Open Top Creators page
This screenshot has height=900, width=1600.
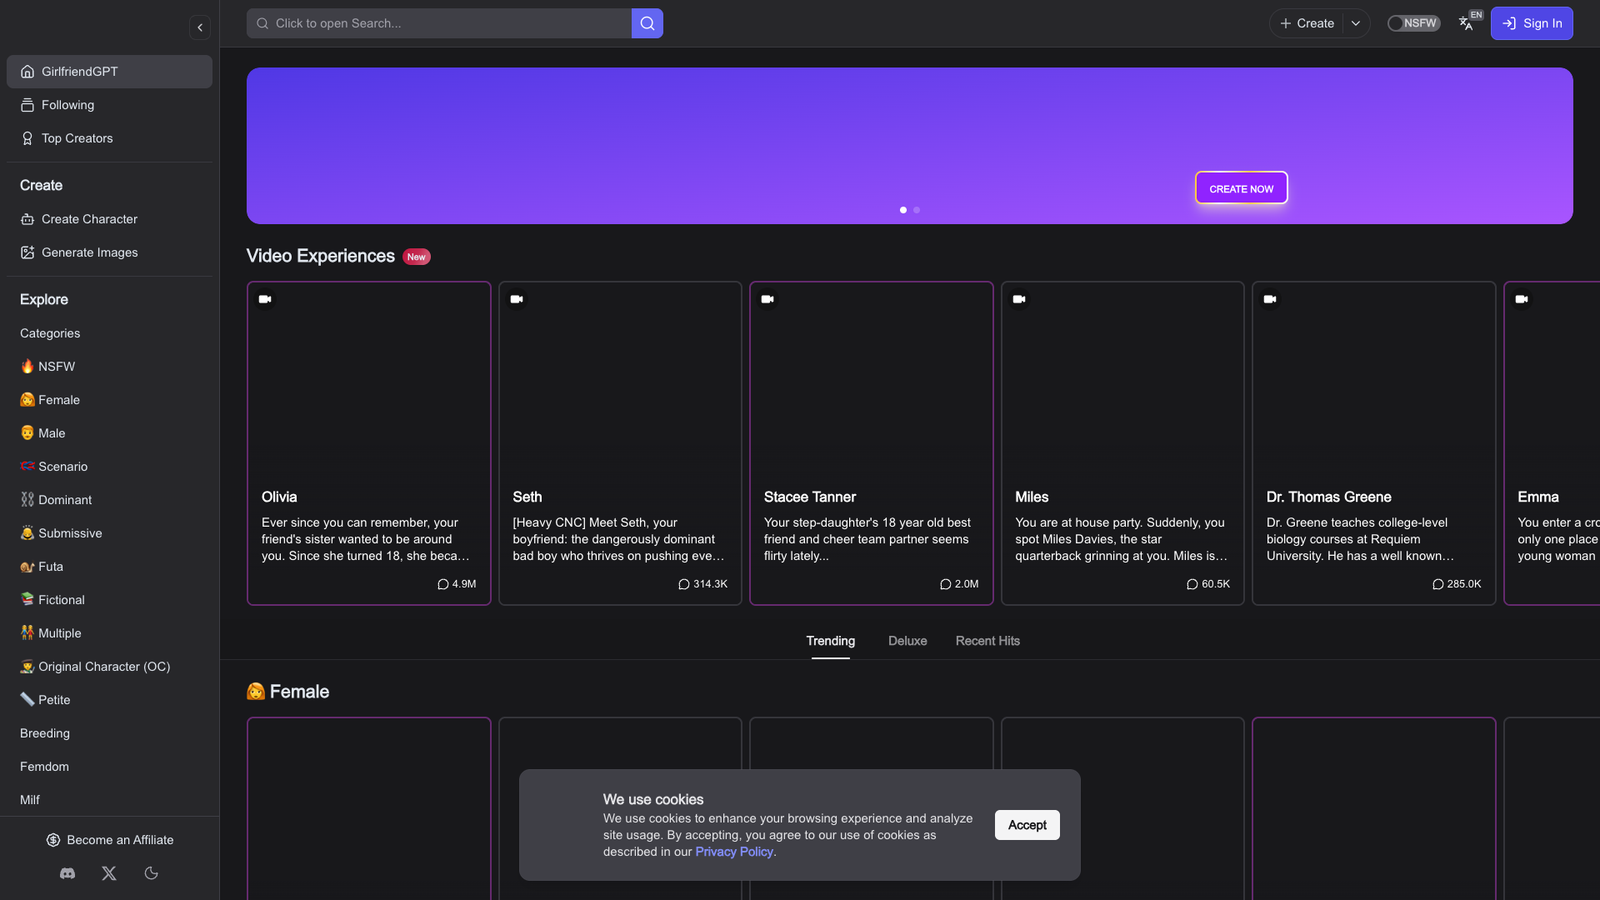[x=110, y=138]
